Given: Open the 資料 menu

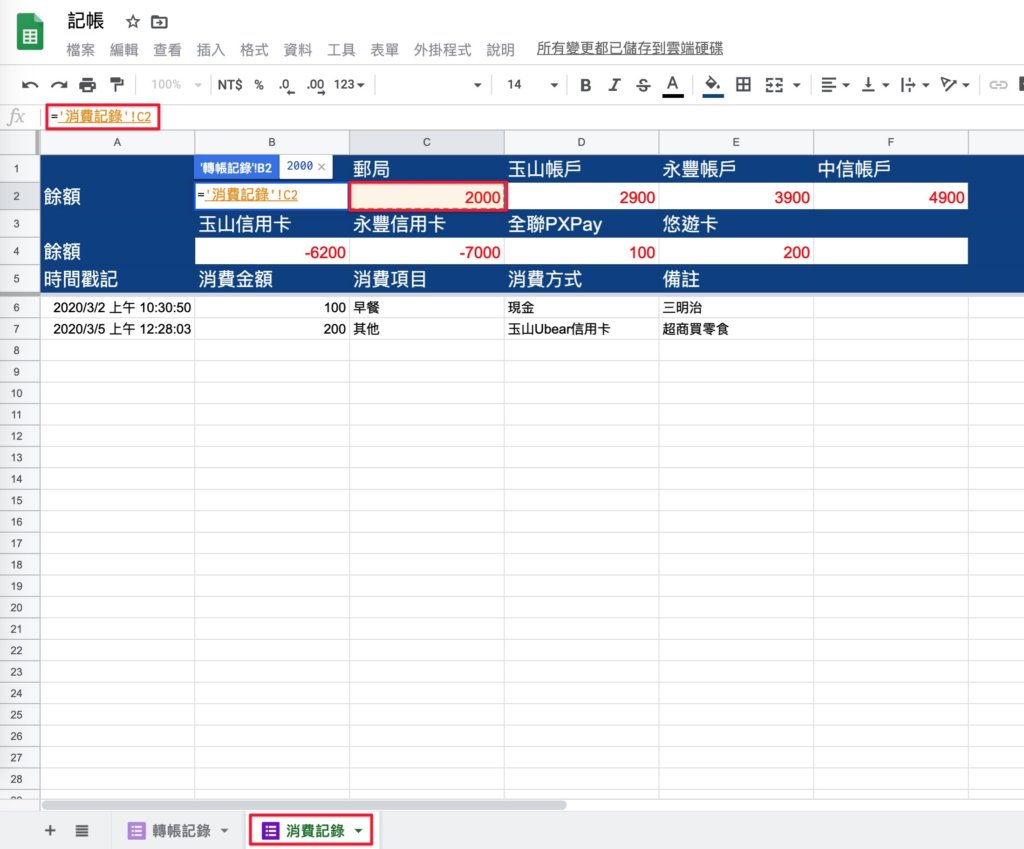Looking at the screenshot, I should tap(298, 50).
